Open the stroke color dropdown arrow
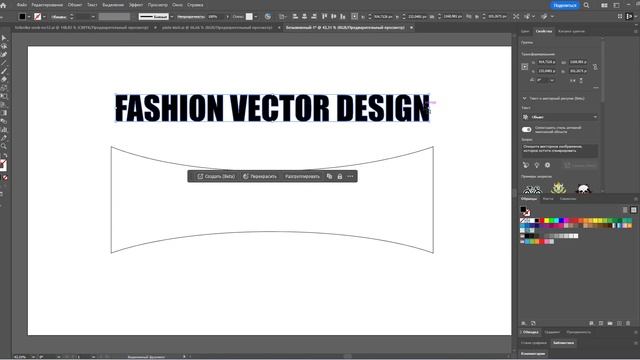This screenshot has width=640, height=360. click(44, 17)
